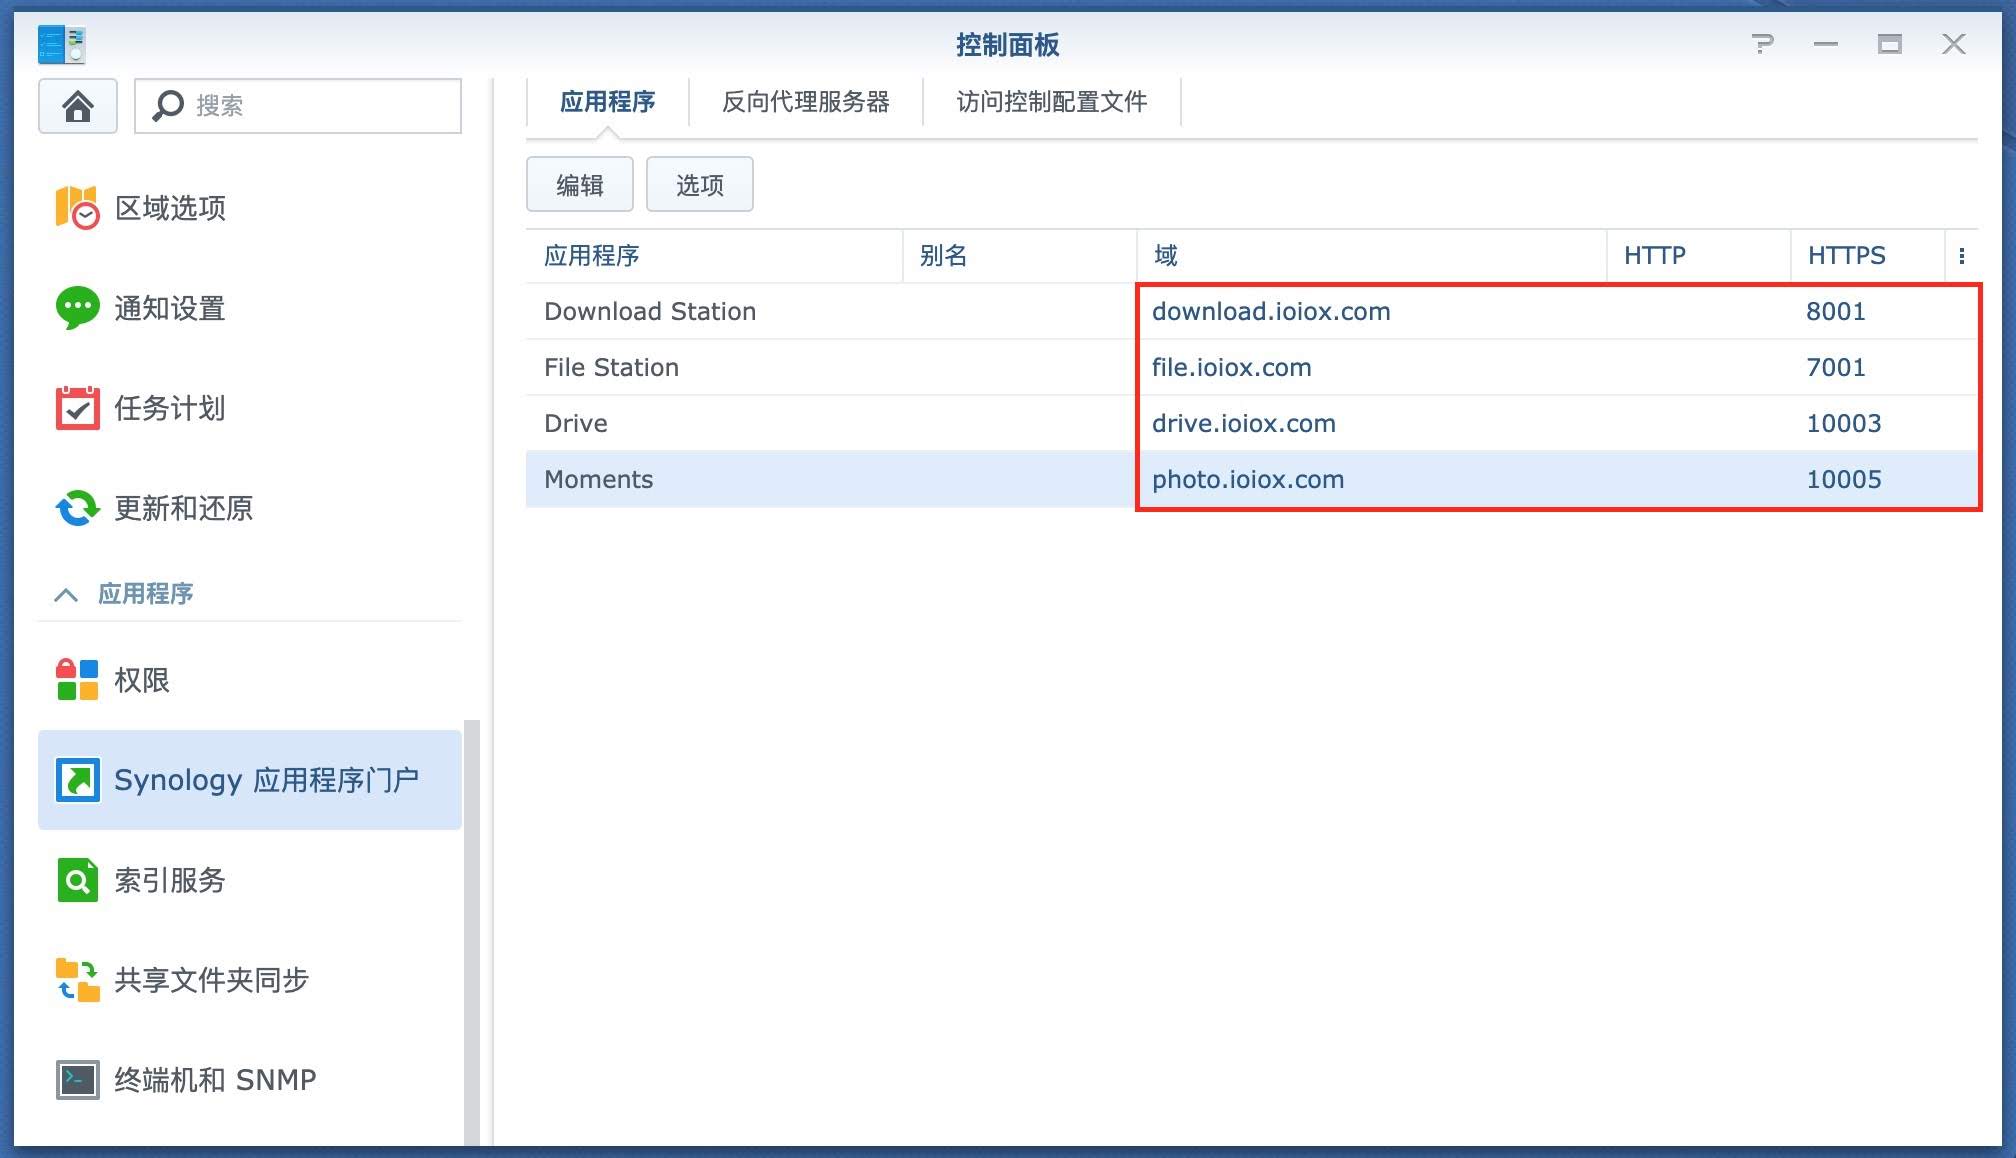Open Notification settings (通知设置) icon
Screen dimensions: 2016x1158
77,308
